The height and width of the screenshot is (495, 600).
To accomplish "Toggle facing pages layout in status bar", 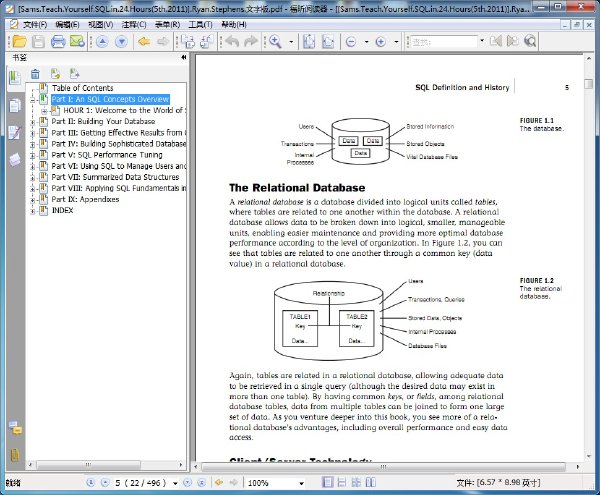I will coord(370,482).
